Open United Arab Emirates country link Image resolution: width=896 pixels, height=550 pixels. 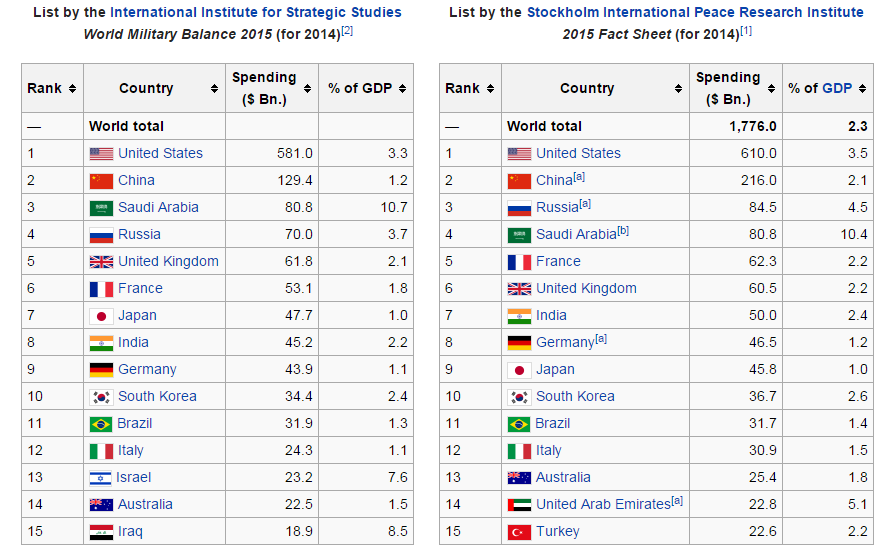pos(603,504)
